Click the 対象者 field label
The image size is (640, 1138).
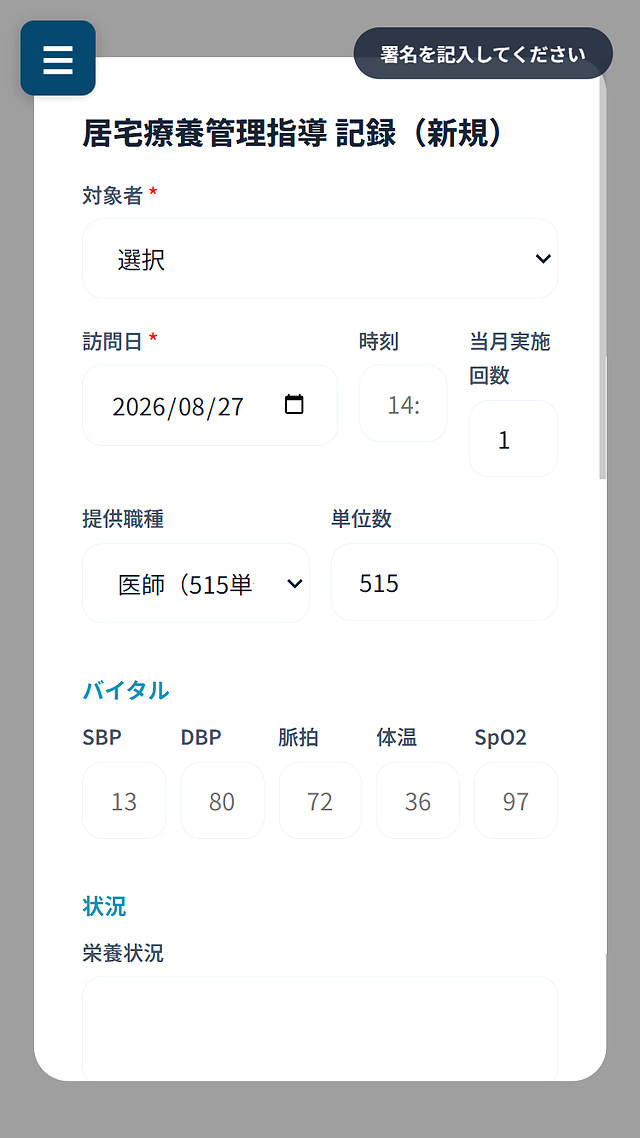click(x=112, y=195)
